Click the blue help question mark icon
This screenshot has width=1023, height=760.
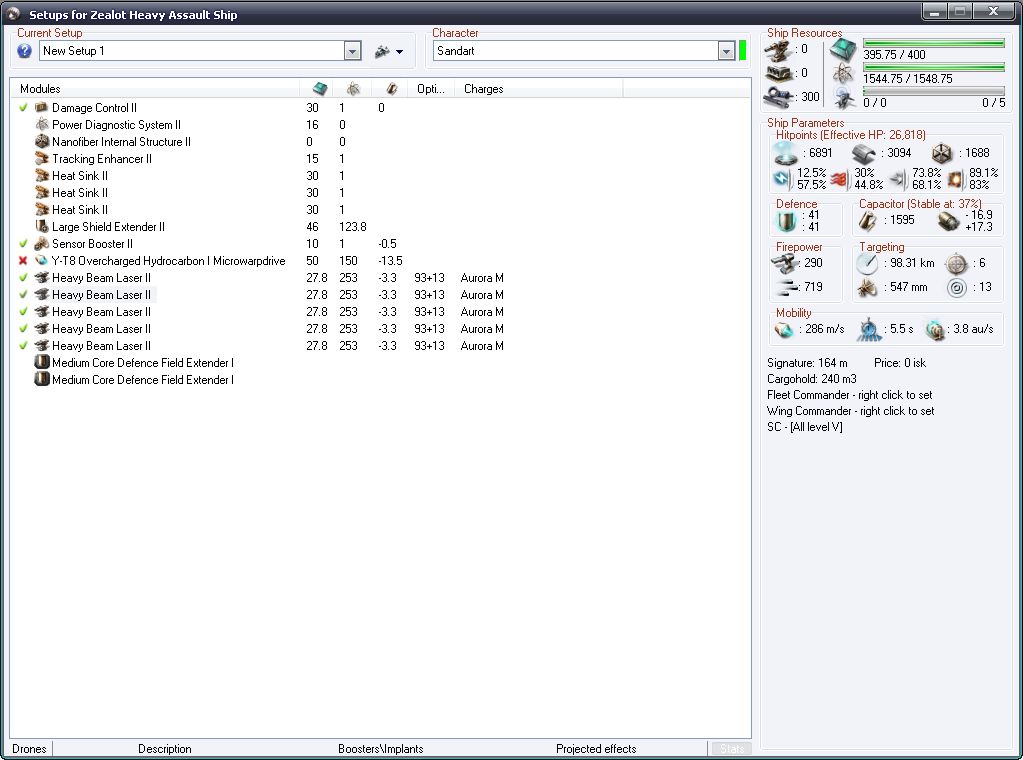click(24, 51)
